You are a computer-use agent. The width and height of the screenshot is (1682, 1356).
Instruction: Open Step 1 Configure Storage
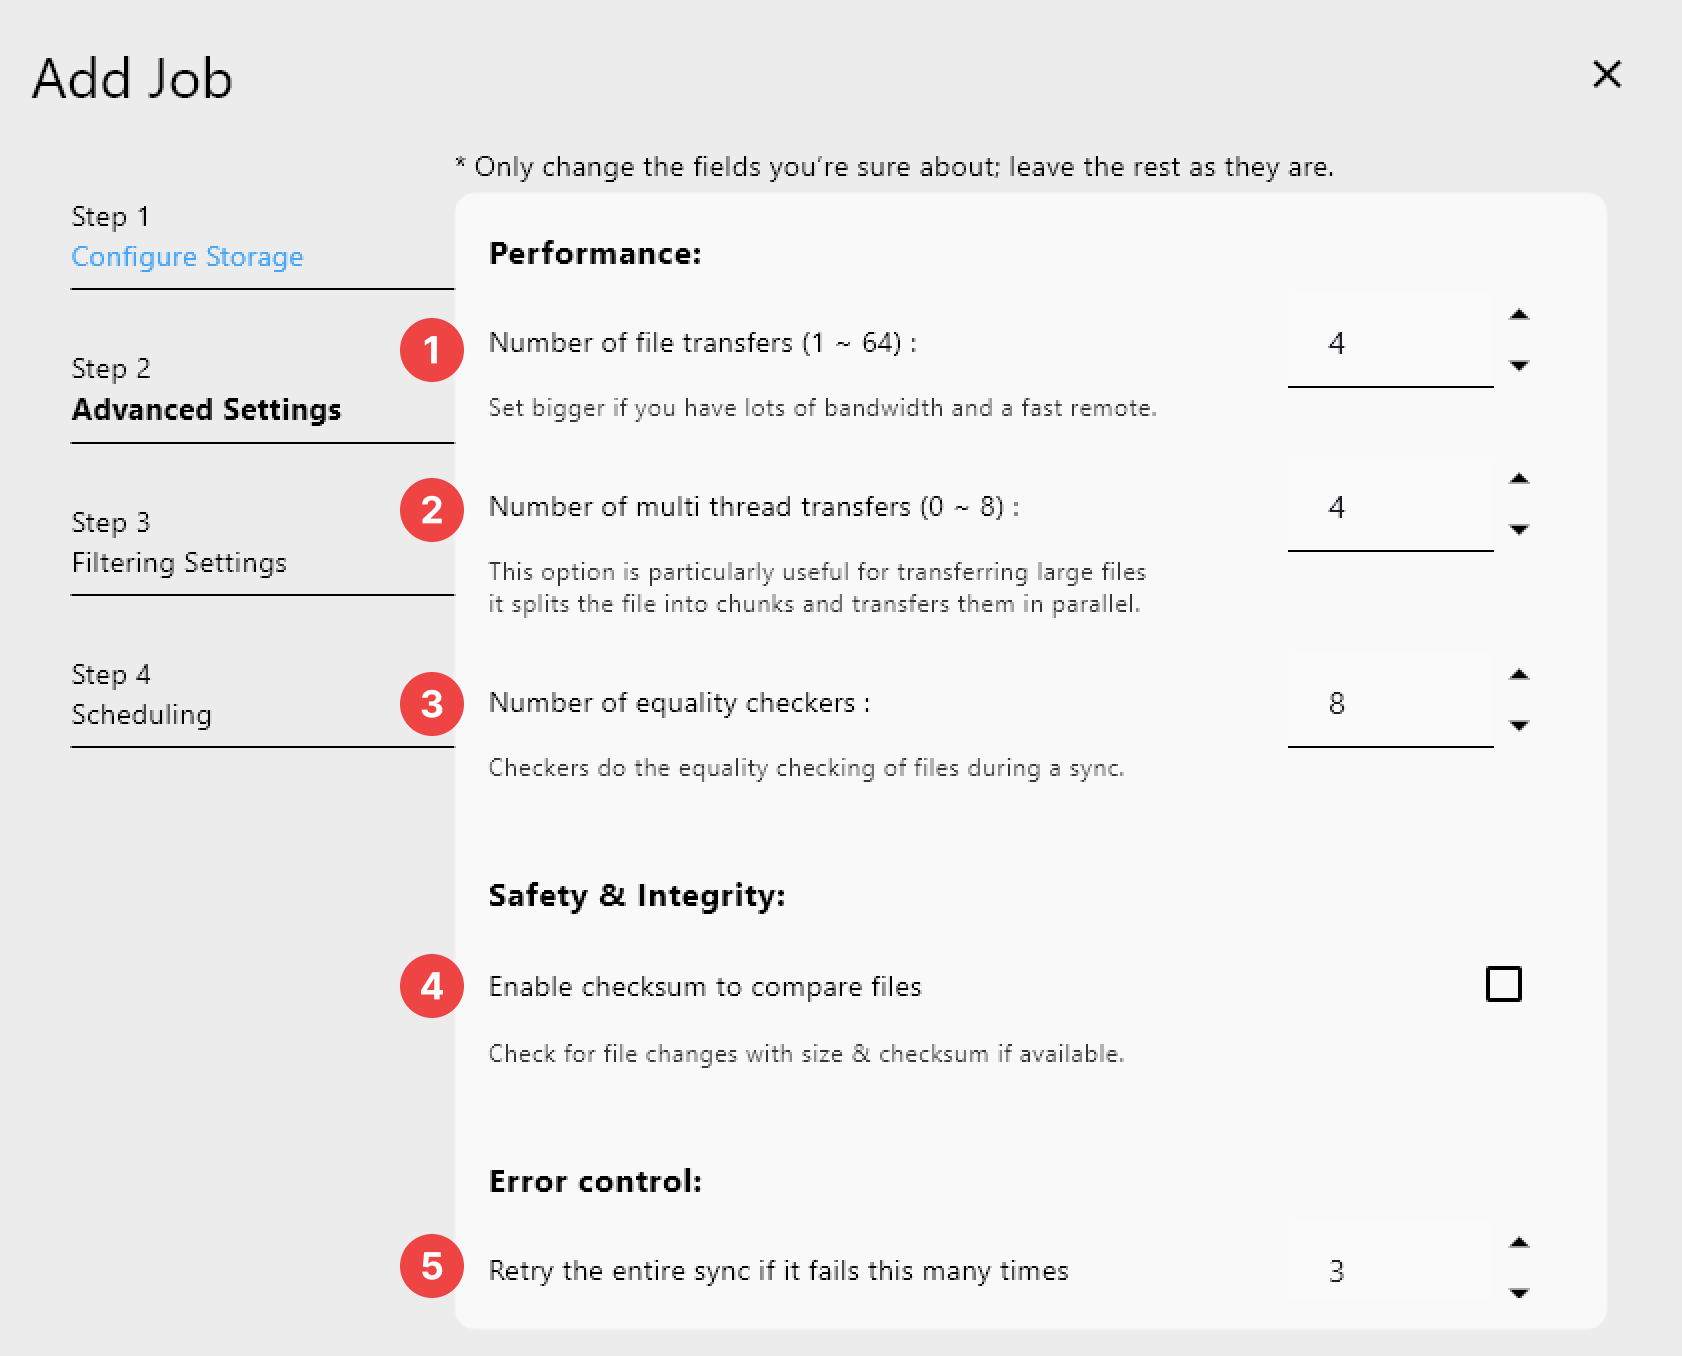click(x=187, y=257)
